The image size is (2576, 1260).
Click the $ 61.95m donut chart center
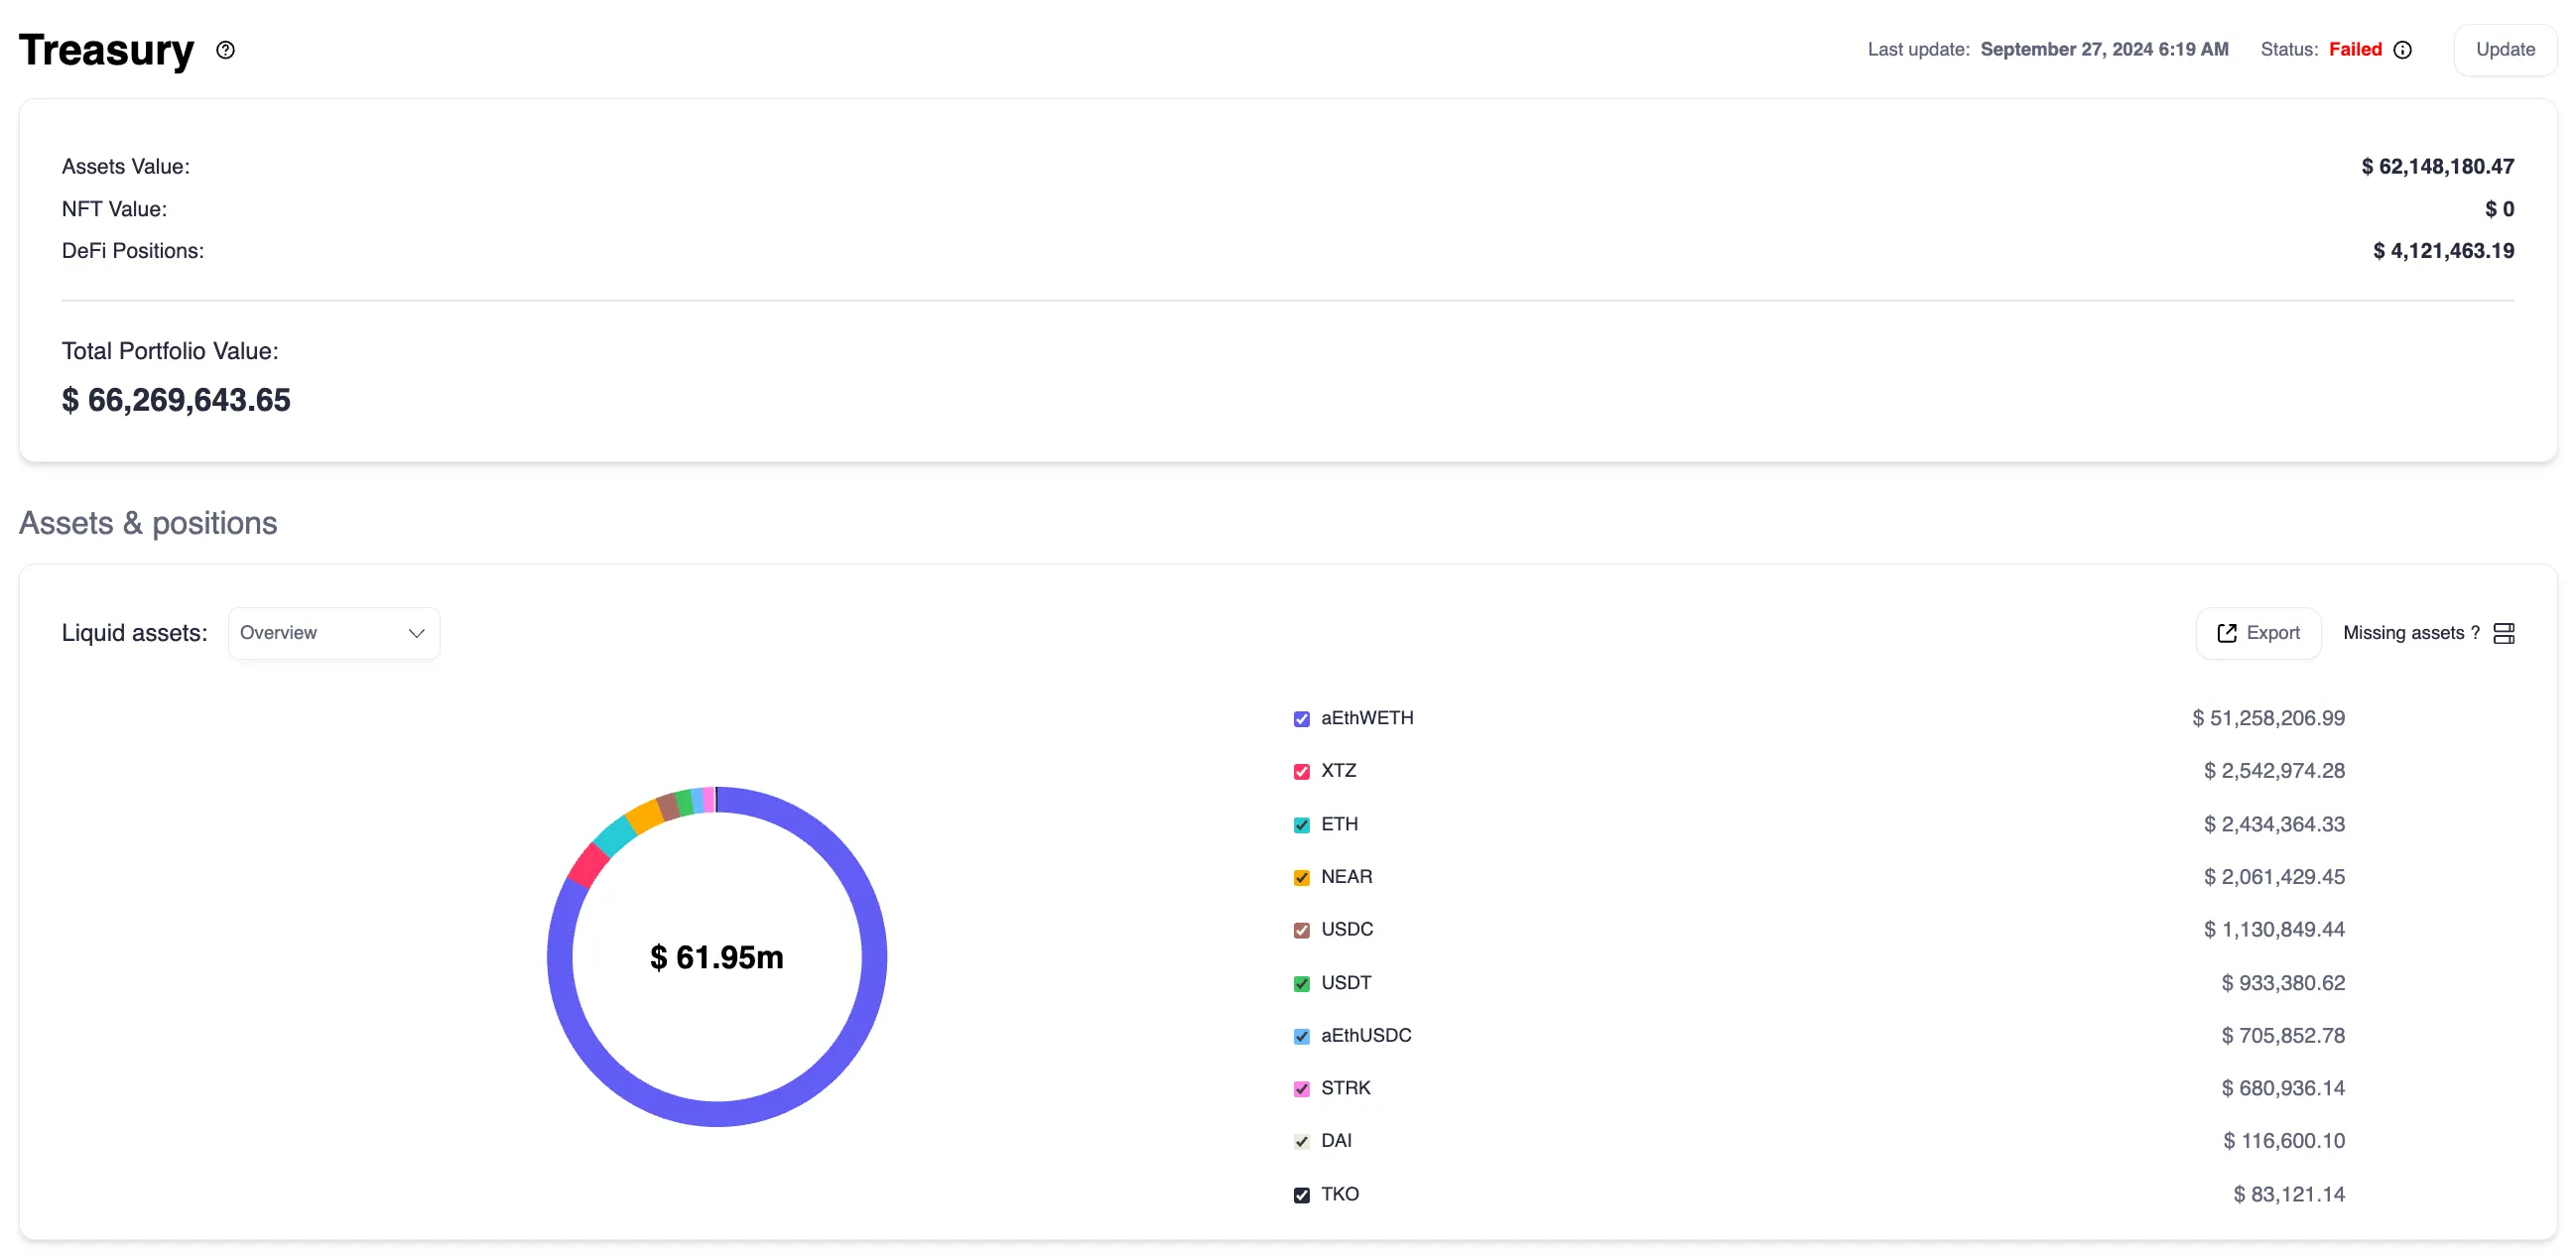point(716,957)
